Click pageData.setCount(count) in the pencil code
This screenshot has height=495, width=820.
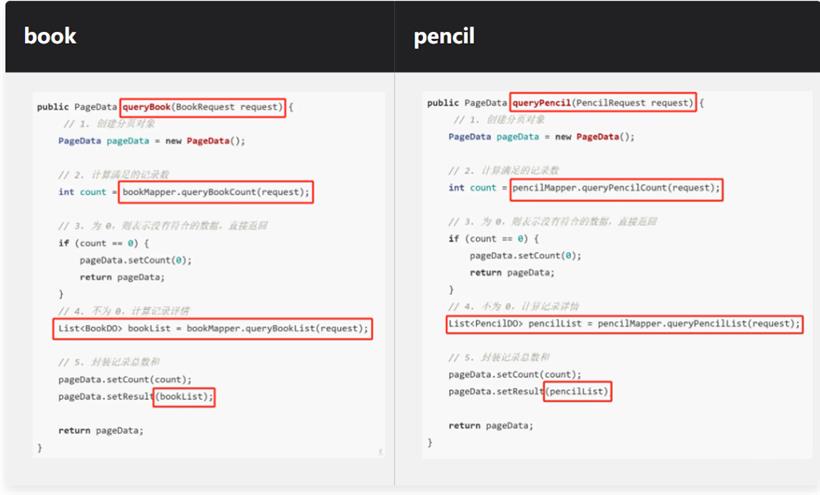click(515, 375)
